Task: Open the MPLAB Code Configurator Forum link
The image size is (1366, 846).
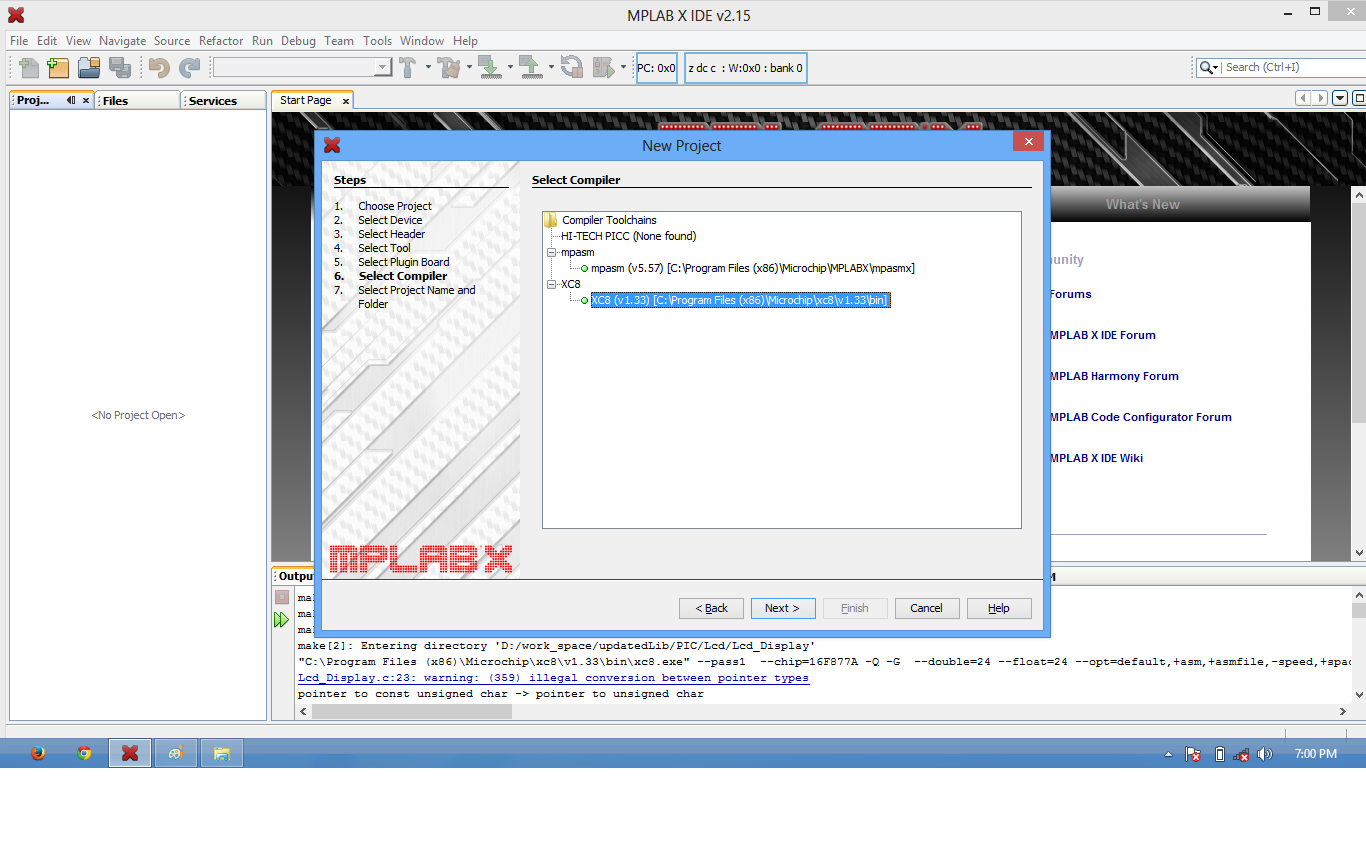Action: click(x=1141, y=417)
